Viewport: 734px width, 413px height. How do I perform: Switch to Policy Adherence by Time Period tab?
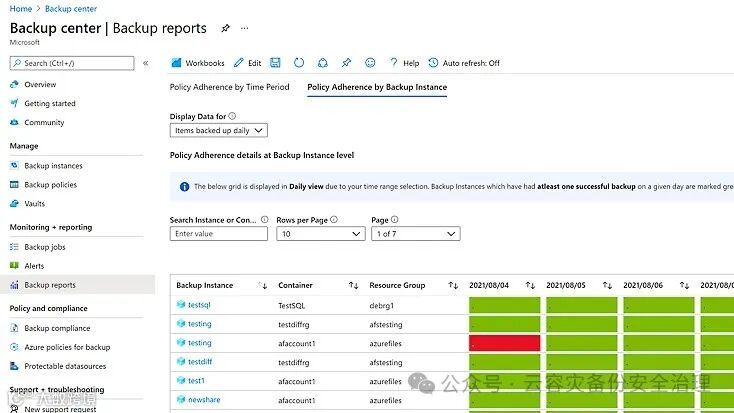tap(229, 87)
